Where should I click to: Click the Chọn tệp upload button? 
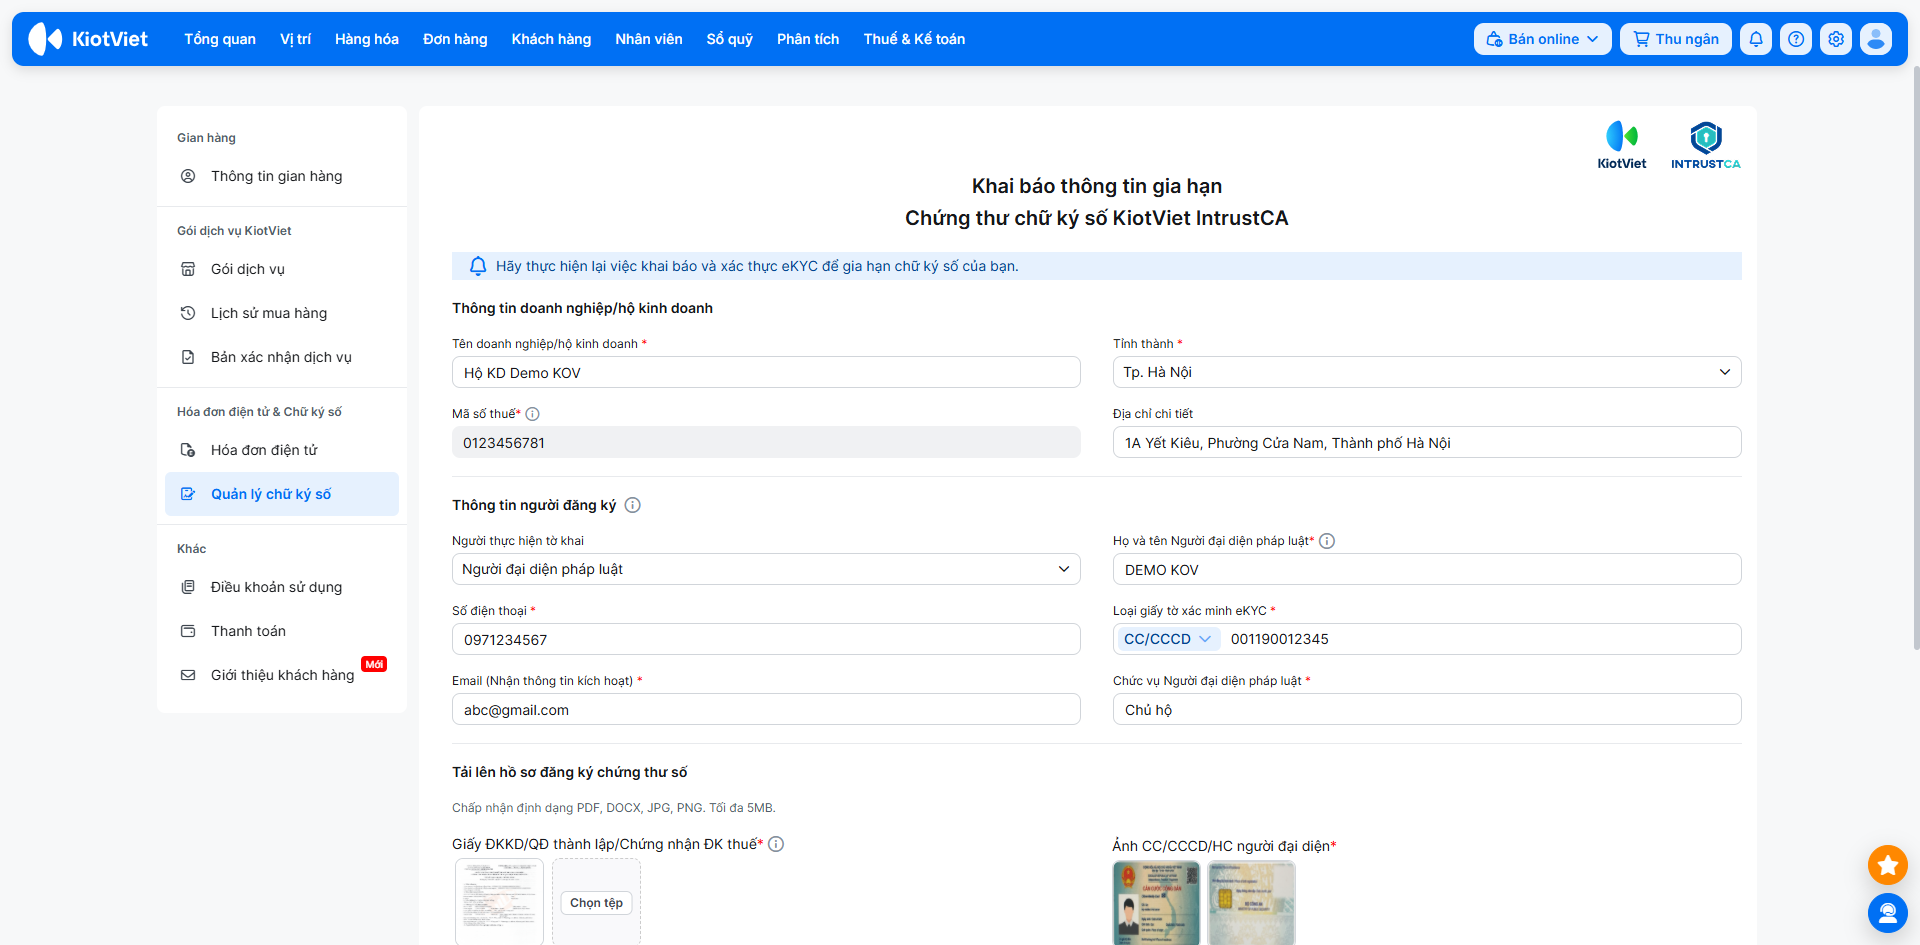click(596, 903)
